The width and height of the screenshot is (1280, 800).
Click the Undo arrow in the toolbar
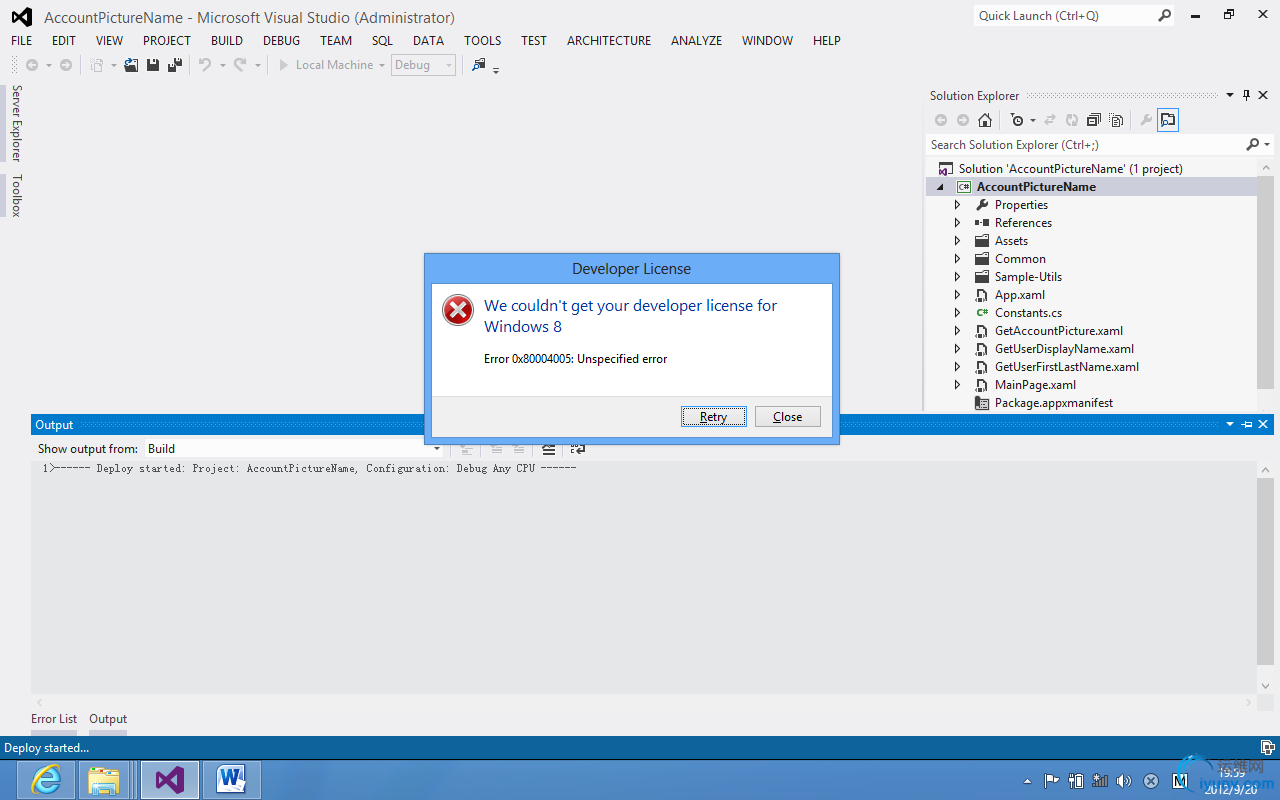[204, 65]
